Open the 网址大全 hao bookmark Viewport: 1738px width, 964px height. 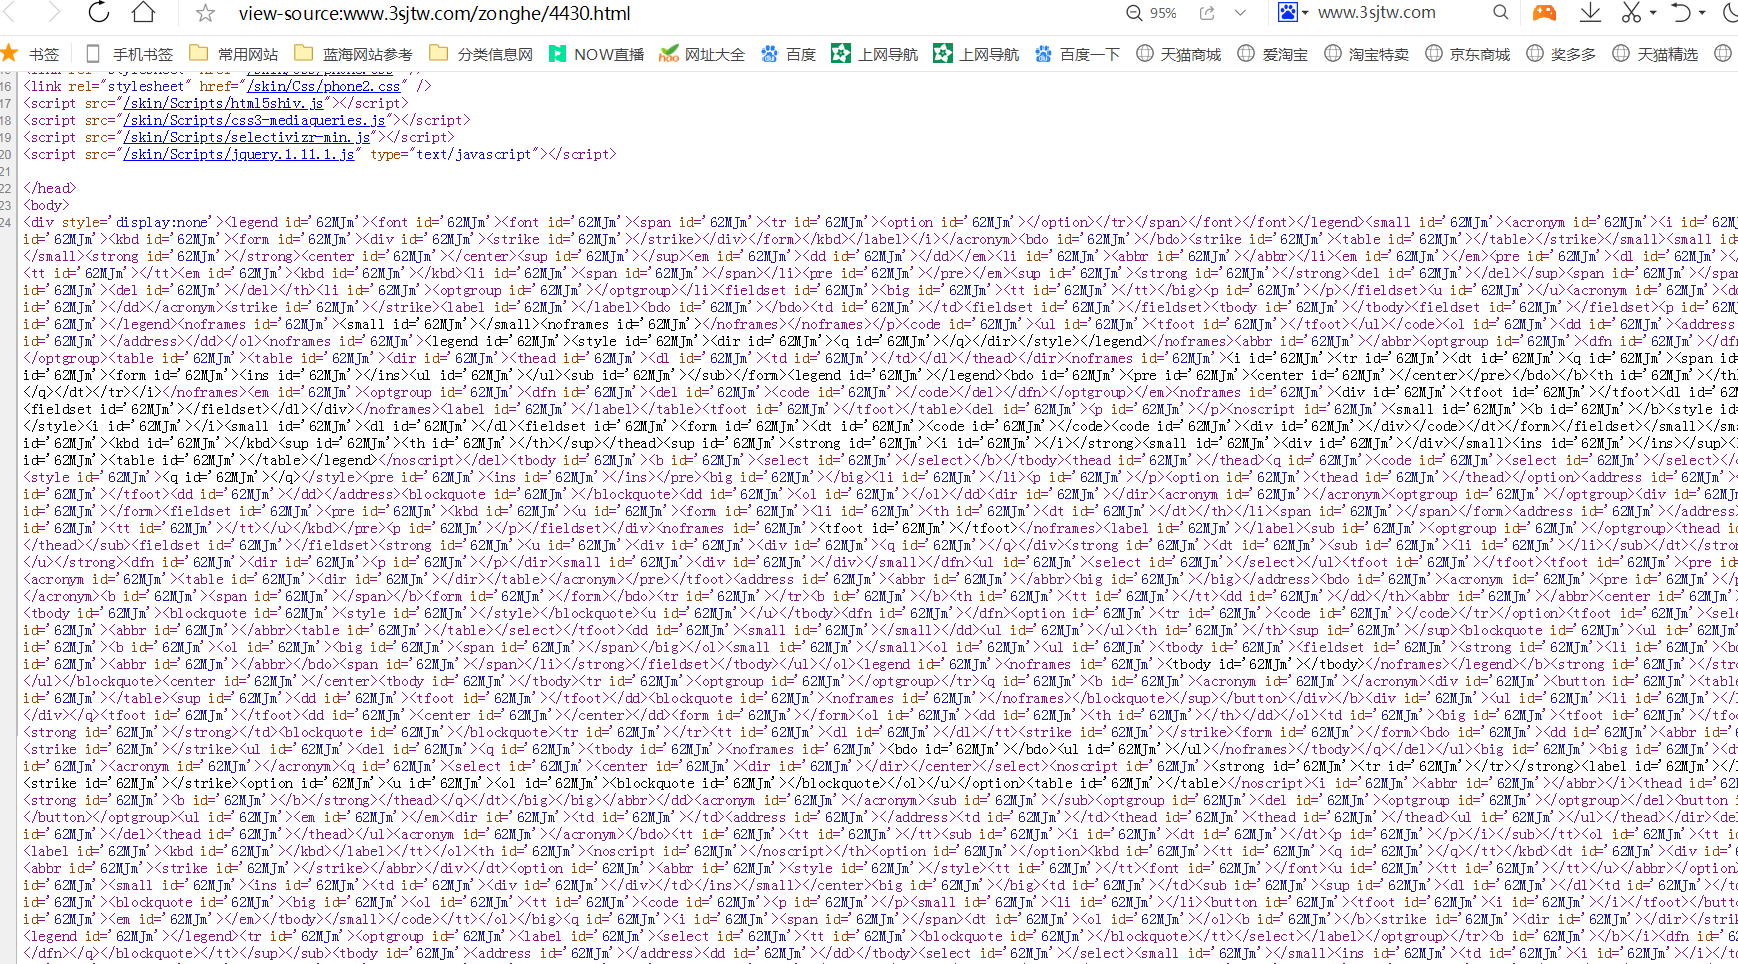click(702, 54)
